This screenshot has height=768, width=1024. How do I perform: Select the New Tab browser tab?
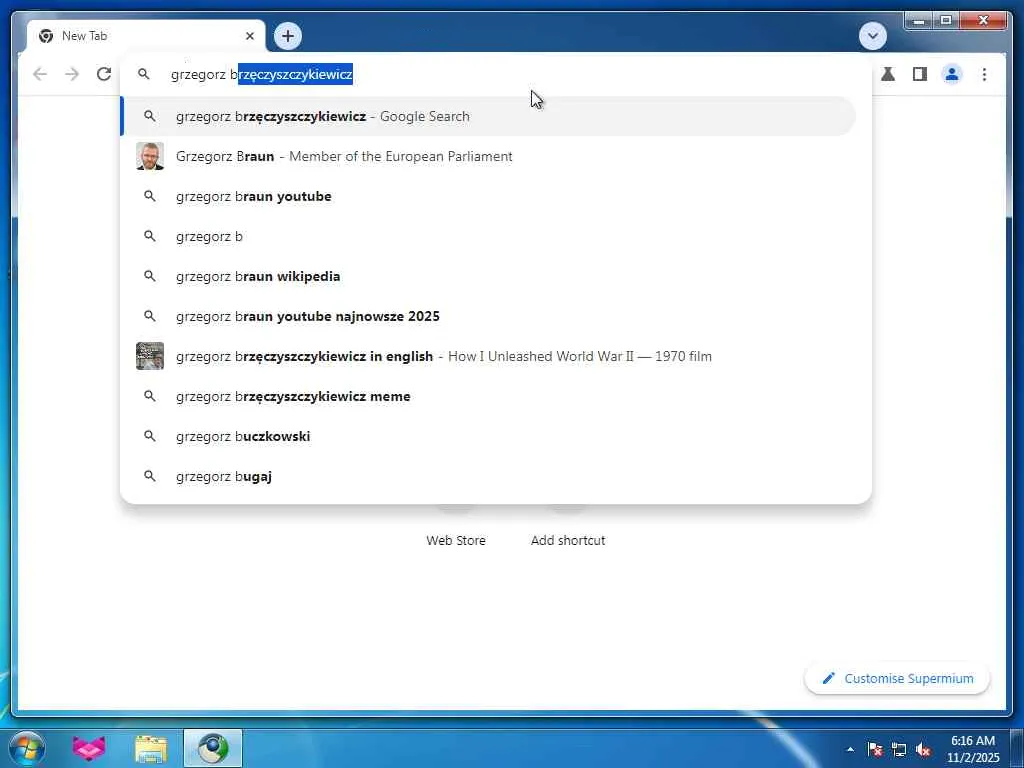tap(146, 36)
